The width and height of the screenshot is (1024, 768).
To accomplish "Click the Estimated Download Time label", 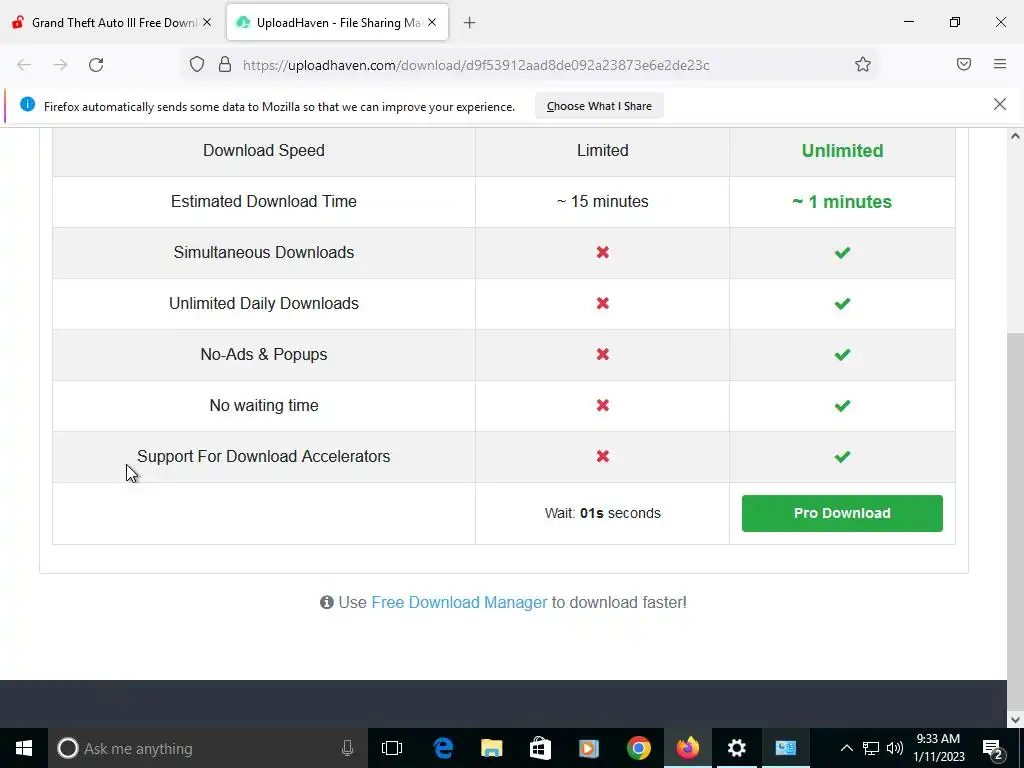I will pos(264,201).
